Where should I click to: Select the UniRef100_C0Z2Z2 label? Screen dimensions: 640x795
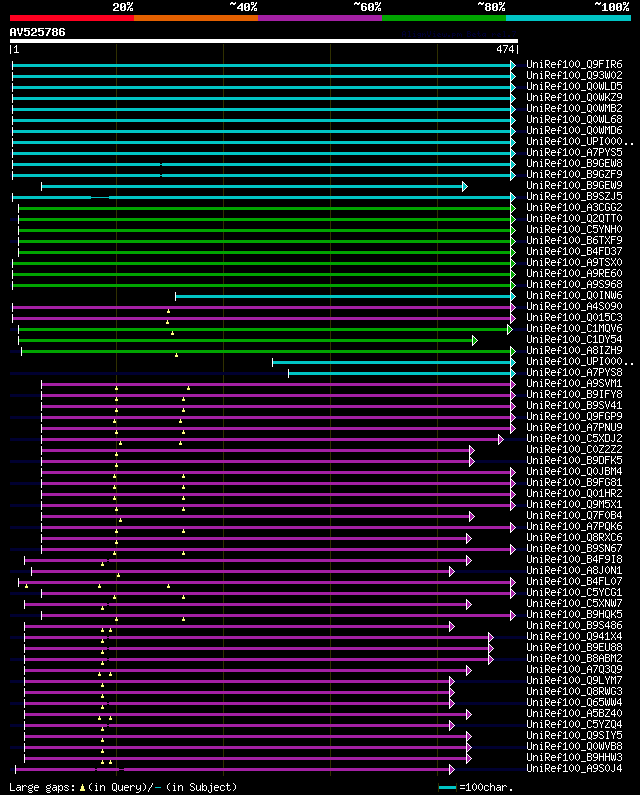coord(574,450)
